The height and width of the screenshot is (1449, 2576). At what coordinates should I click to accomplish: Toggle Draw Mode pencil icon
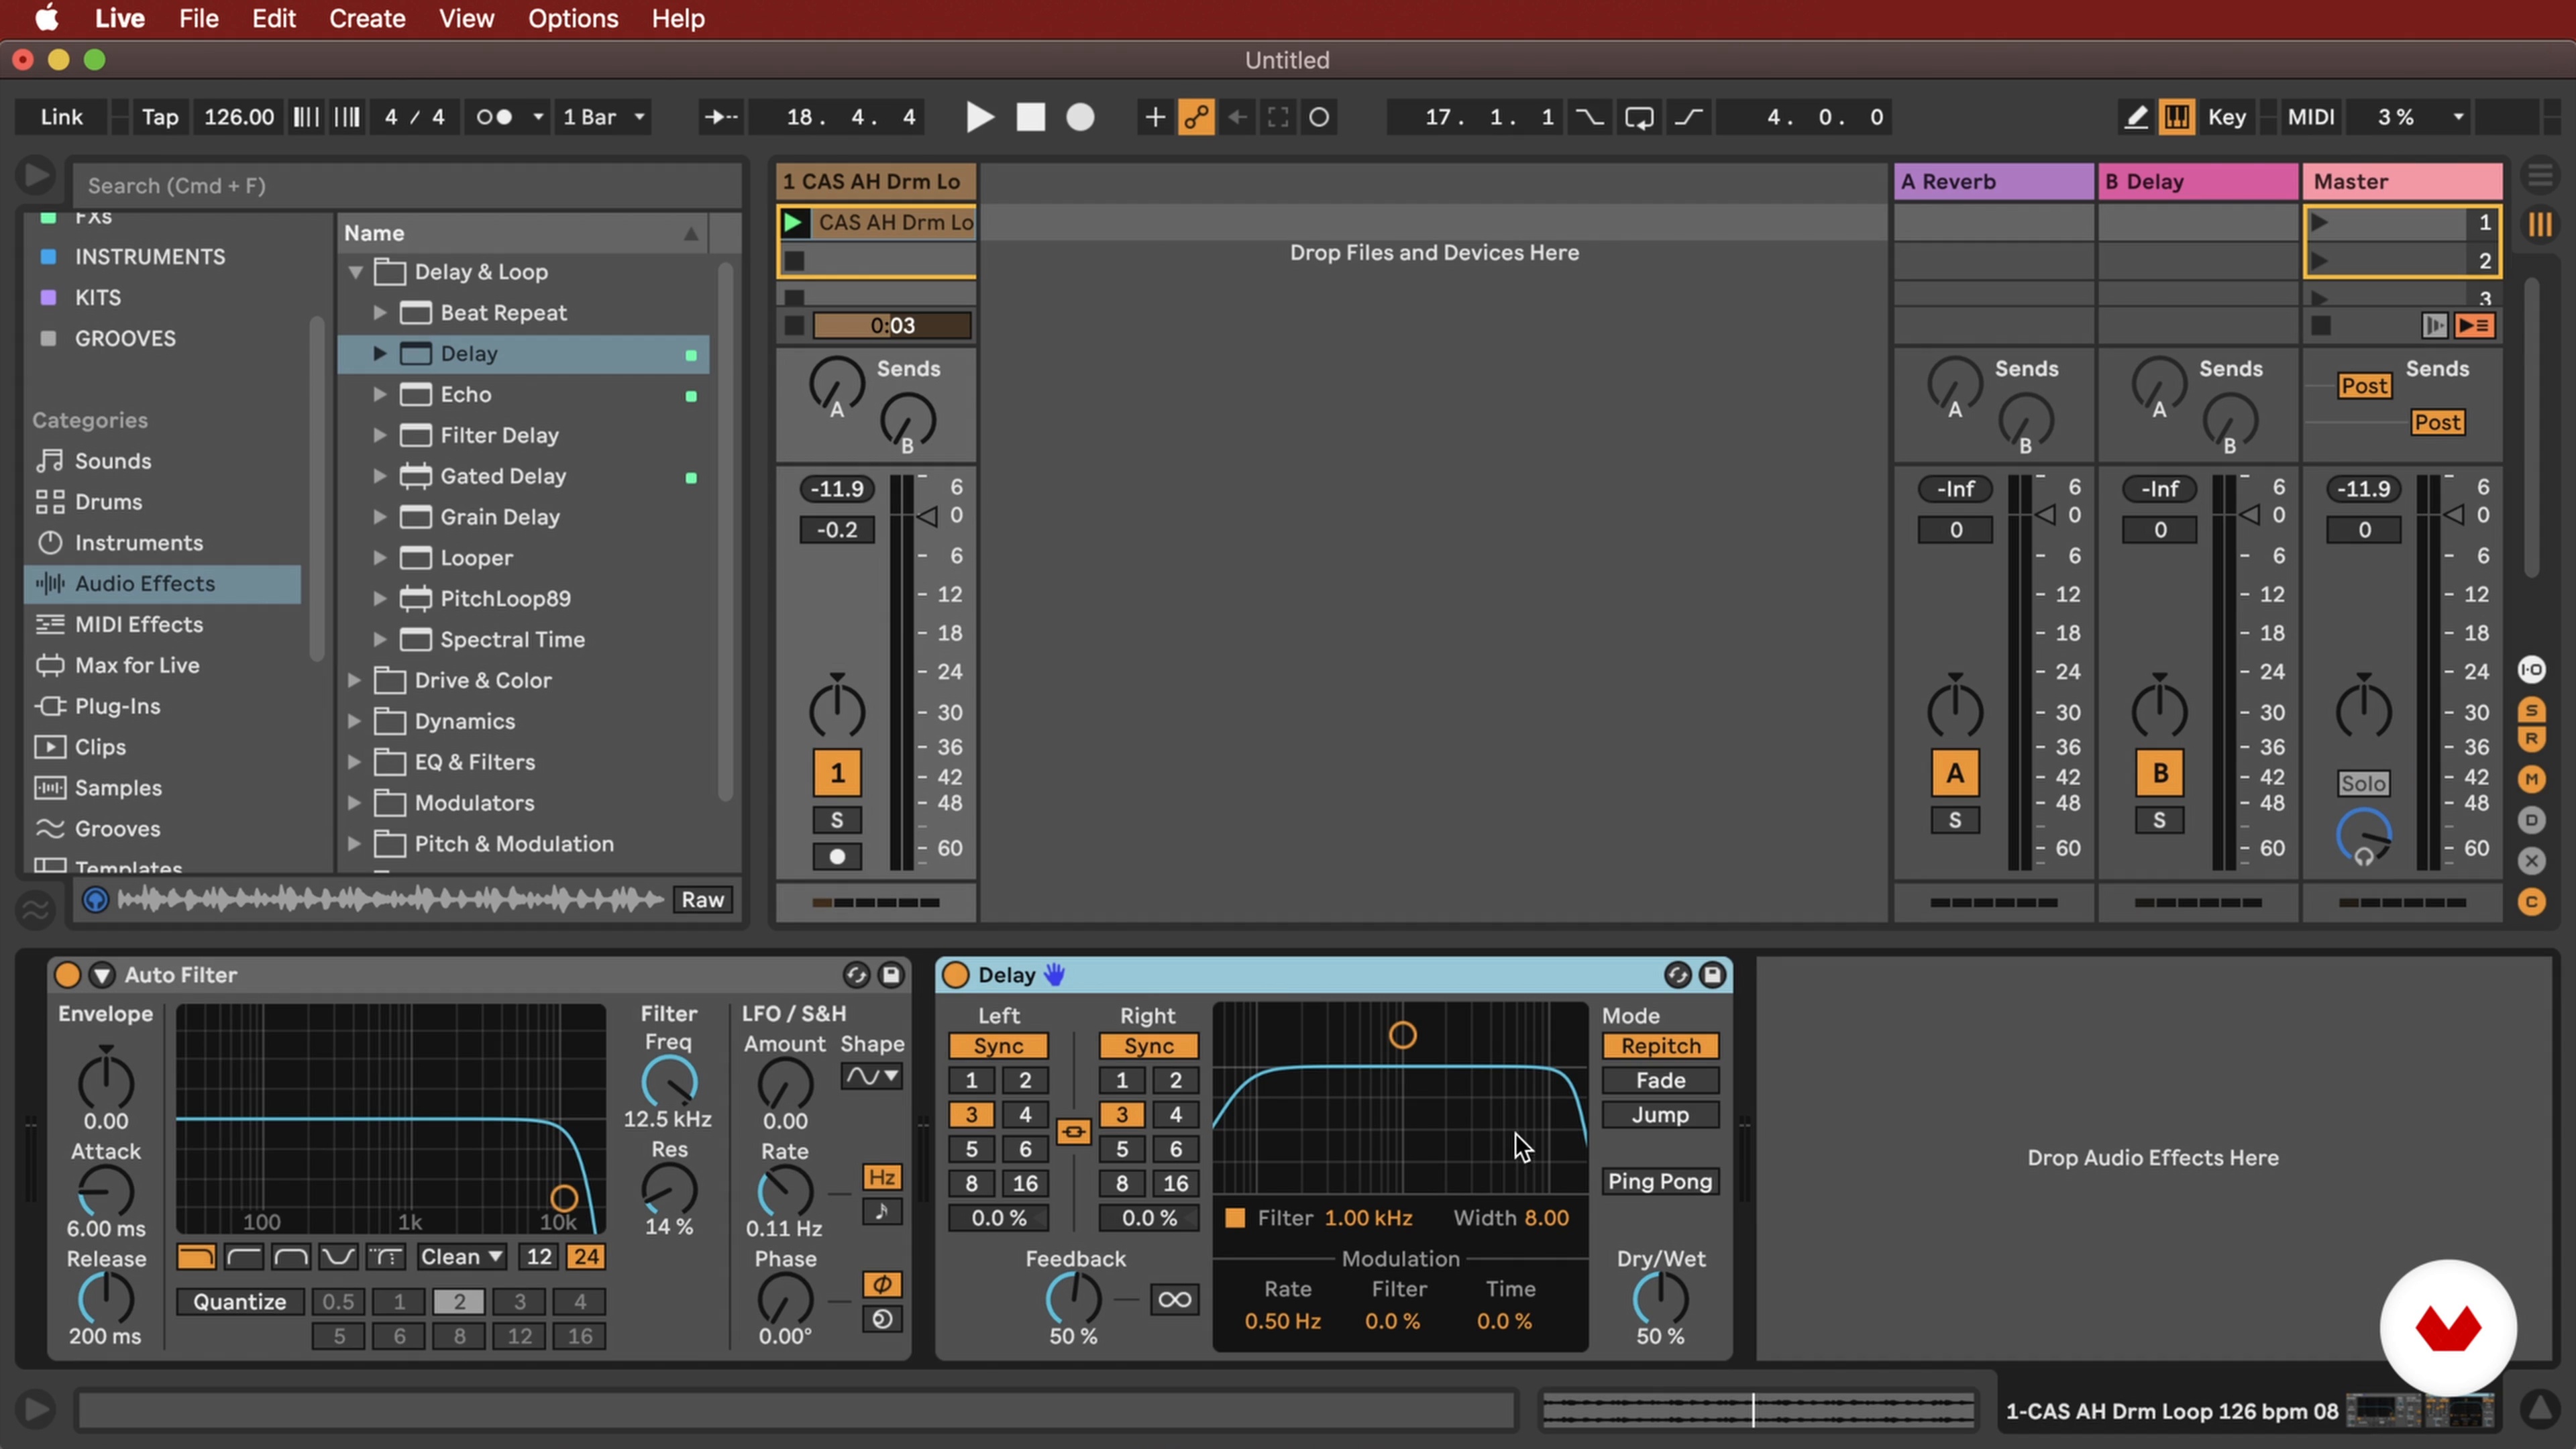pos(2135,117)
